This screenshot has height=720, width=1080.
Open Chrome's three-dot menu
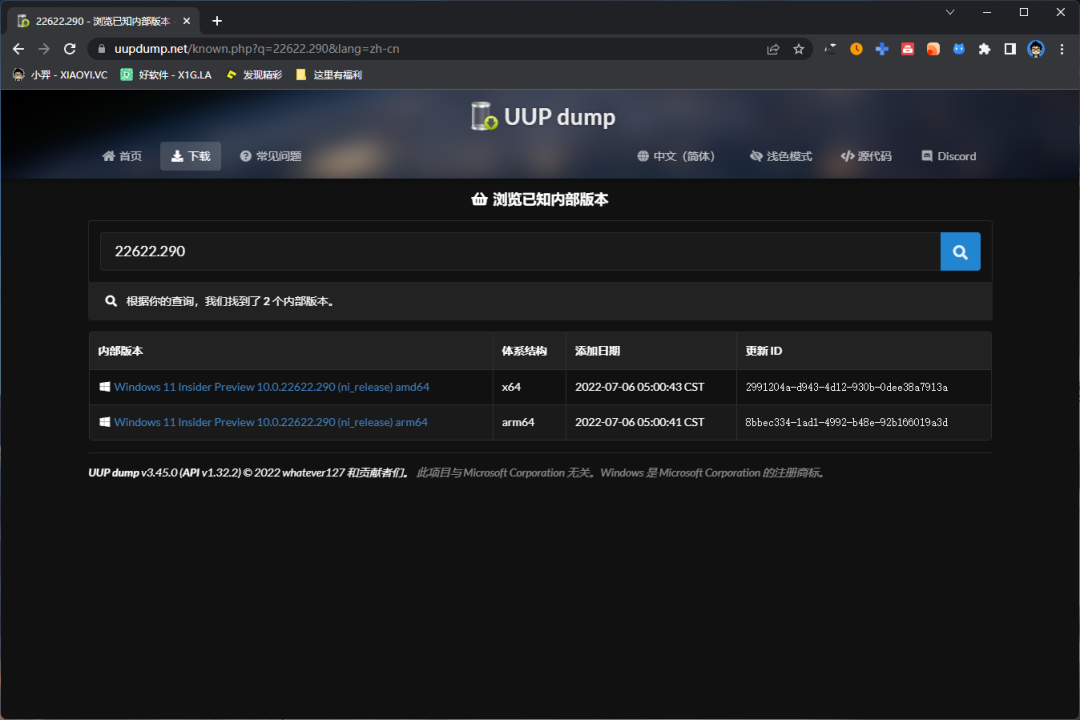point(1062,48)
